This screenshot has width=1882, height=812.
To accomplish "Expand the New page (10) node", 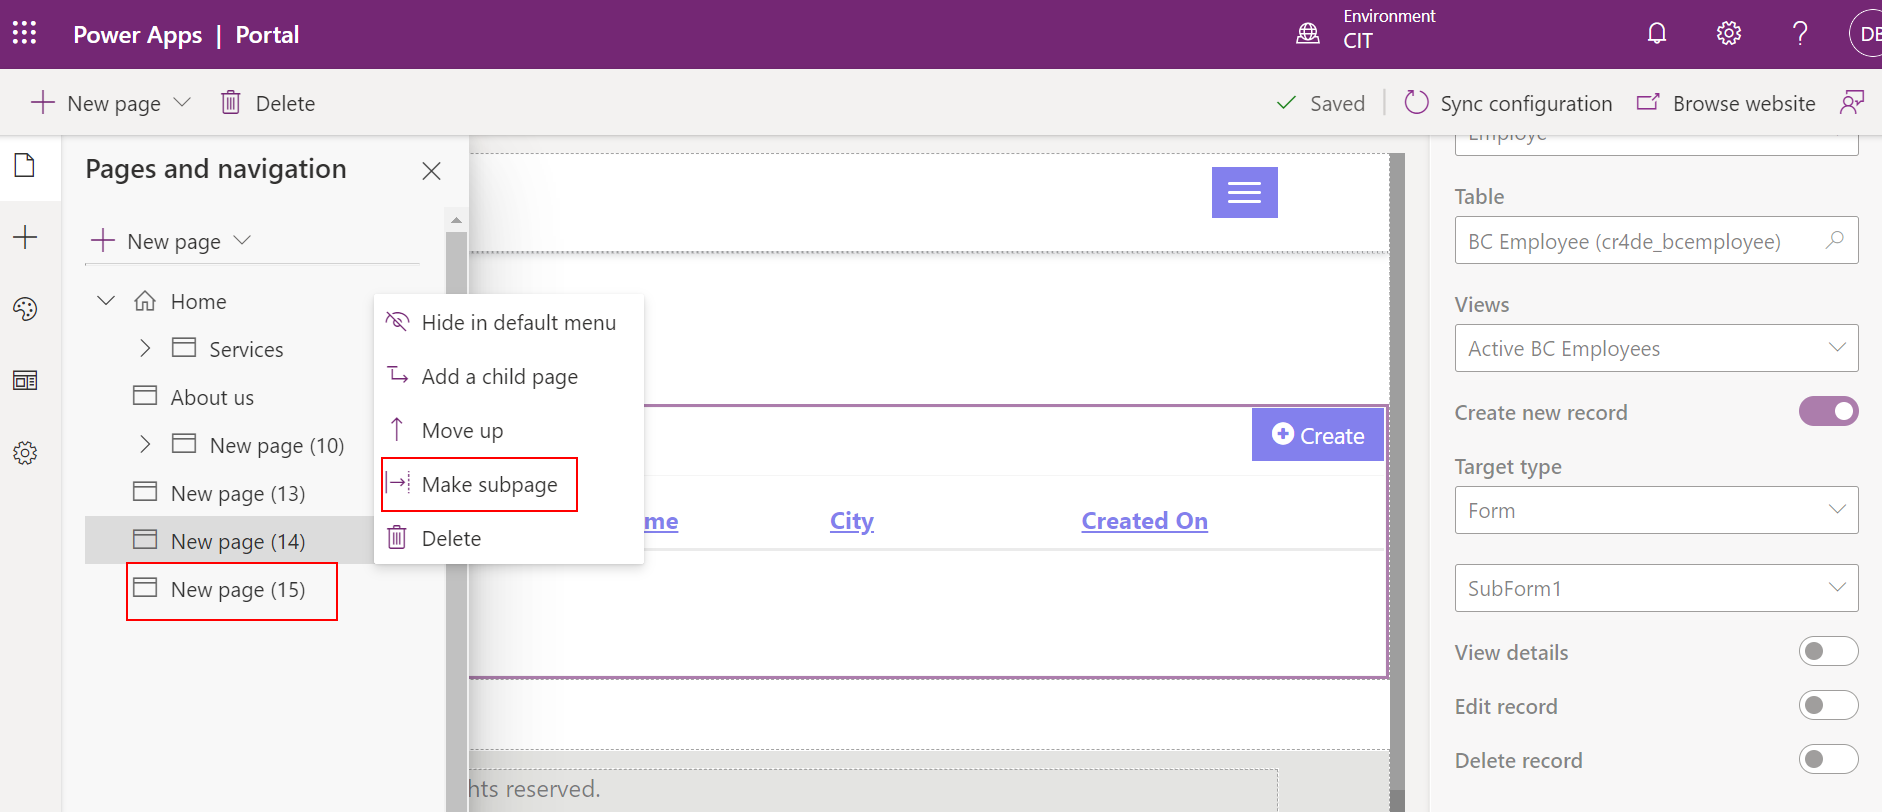I will (x=145, y=444).
